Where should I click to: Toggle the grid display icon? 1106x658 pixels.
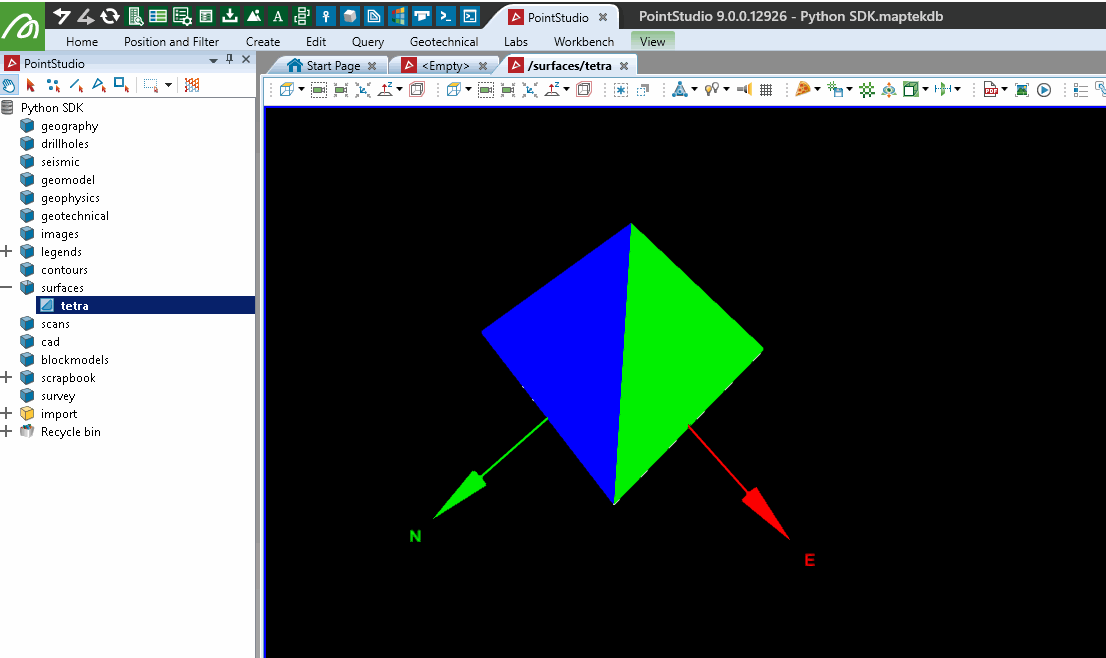[x=766, y=89]
